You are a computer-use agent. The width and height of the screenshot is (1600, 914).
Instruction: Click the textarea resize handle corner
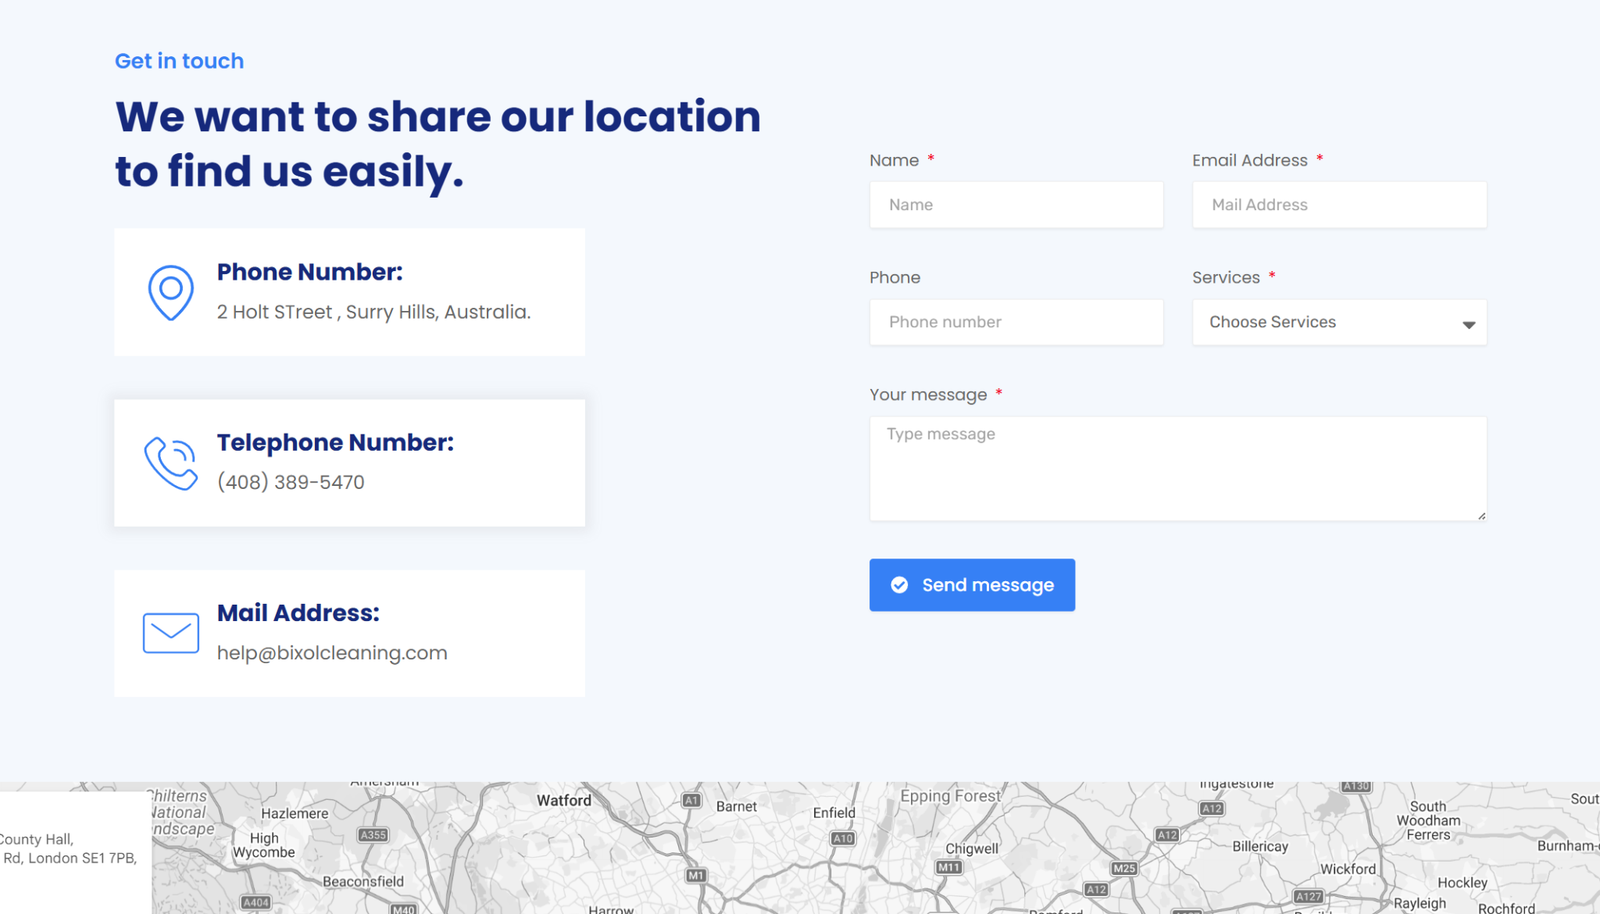click(1481, 515)
